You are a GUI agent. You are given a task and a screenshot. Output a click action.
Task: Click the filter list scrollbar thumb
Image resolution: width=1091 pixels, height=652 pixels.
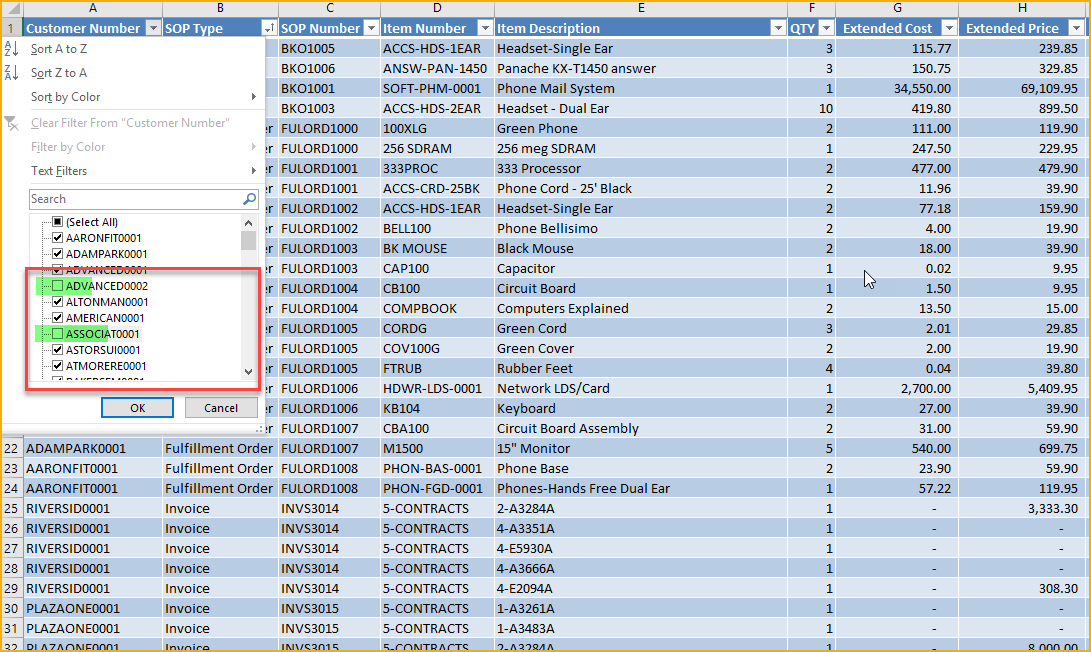pos(248,240)
